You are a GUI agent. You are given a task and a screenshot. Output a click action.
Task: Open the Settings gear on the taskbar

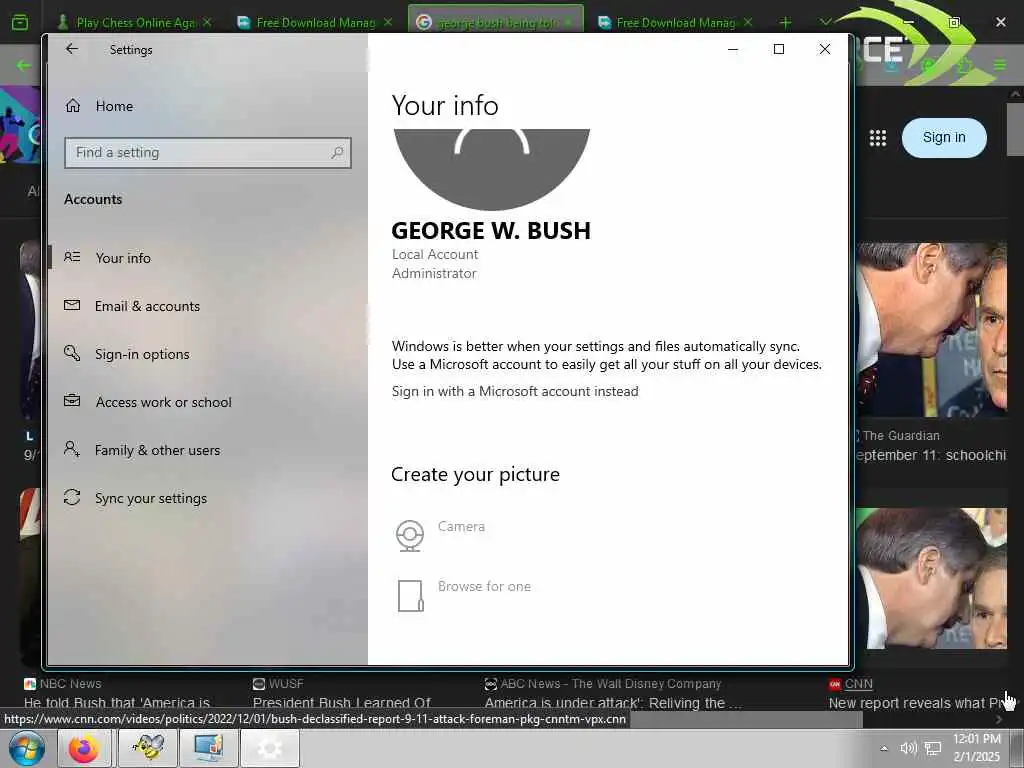270,748
